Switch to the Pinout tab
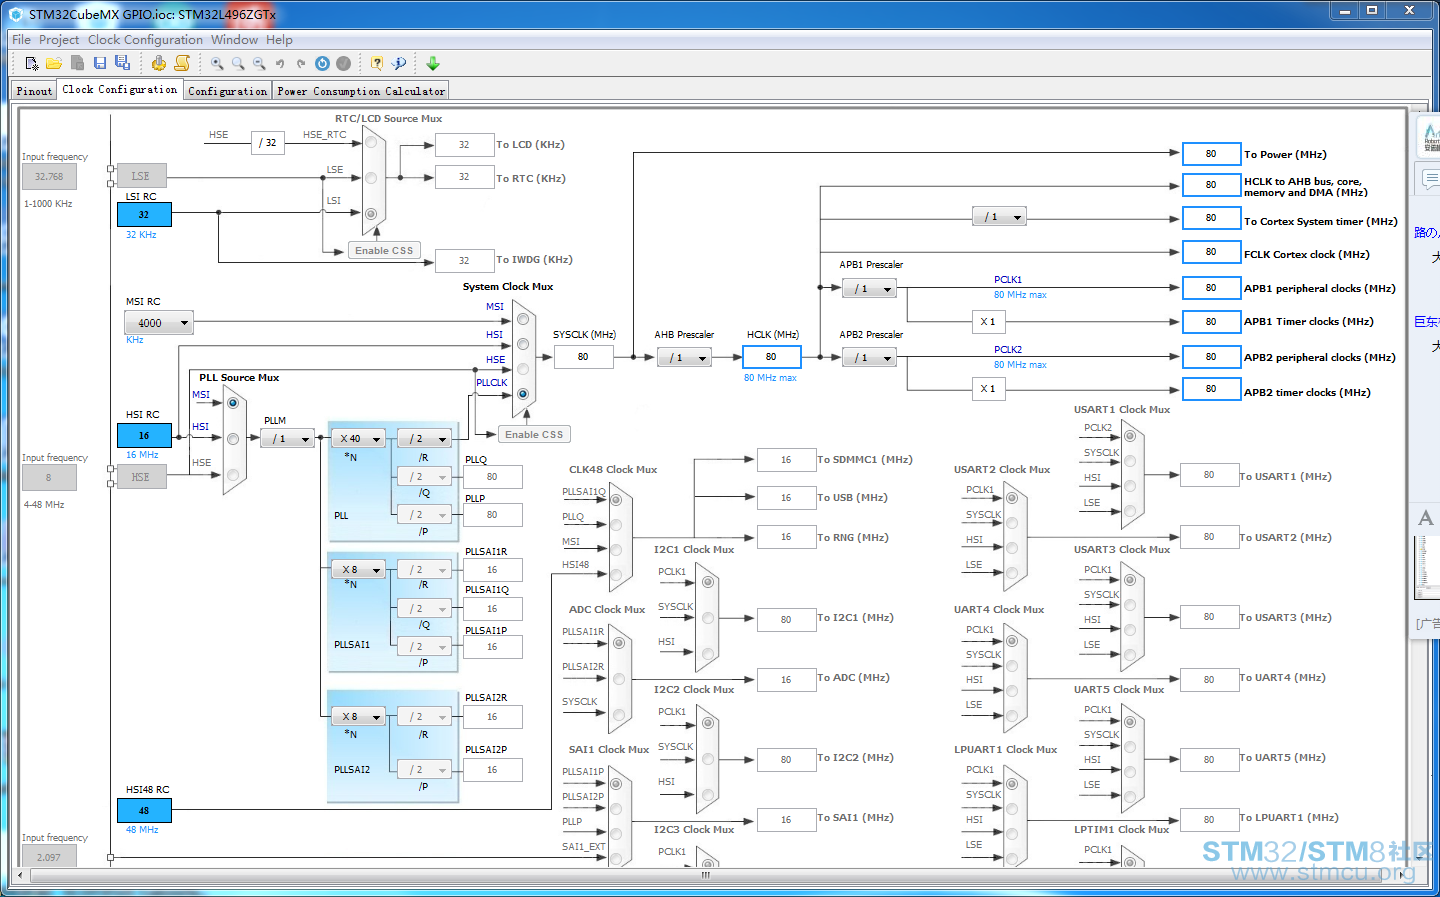1440x897 pixels. (34, 91)
